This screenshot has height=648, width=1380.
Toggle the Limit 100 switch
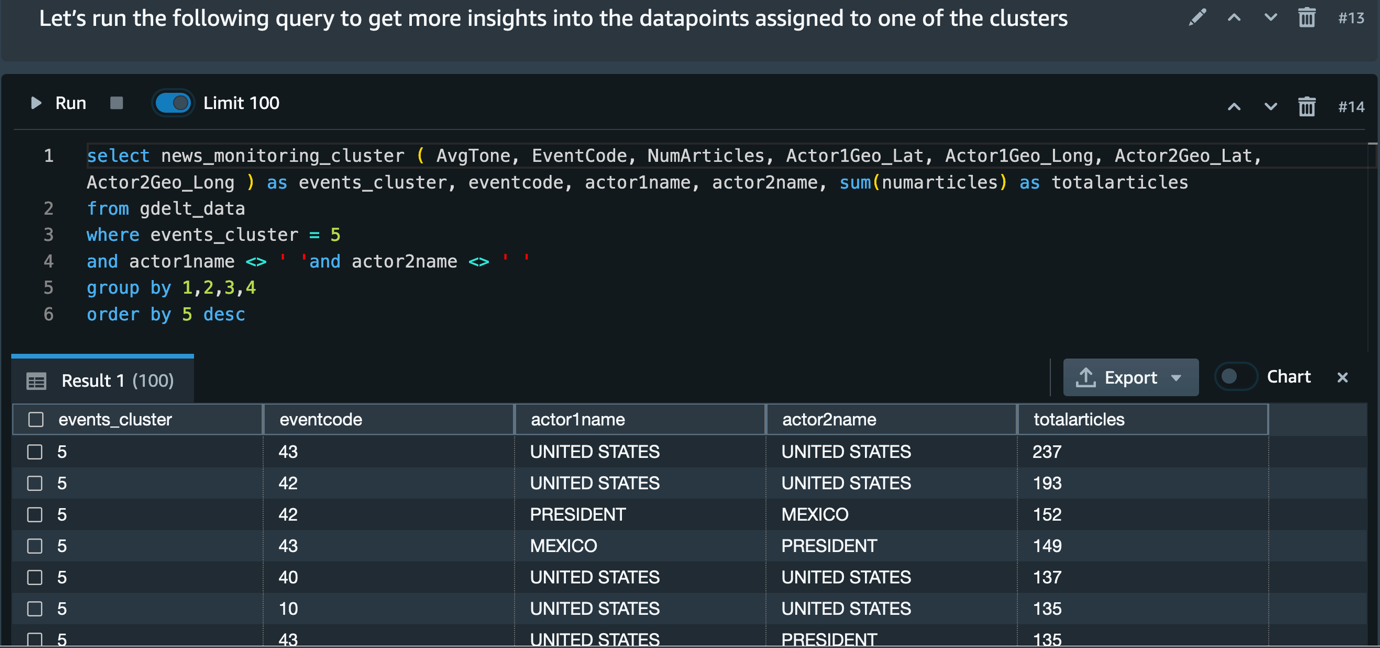click(x=172, y=103)
